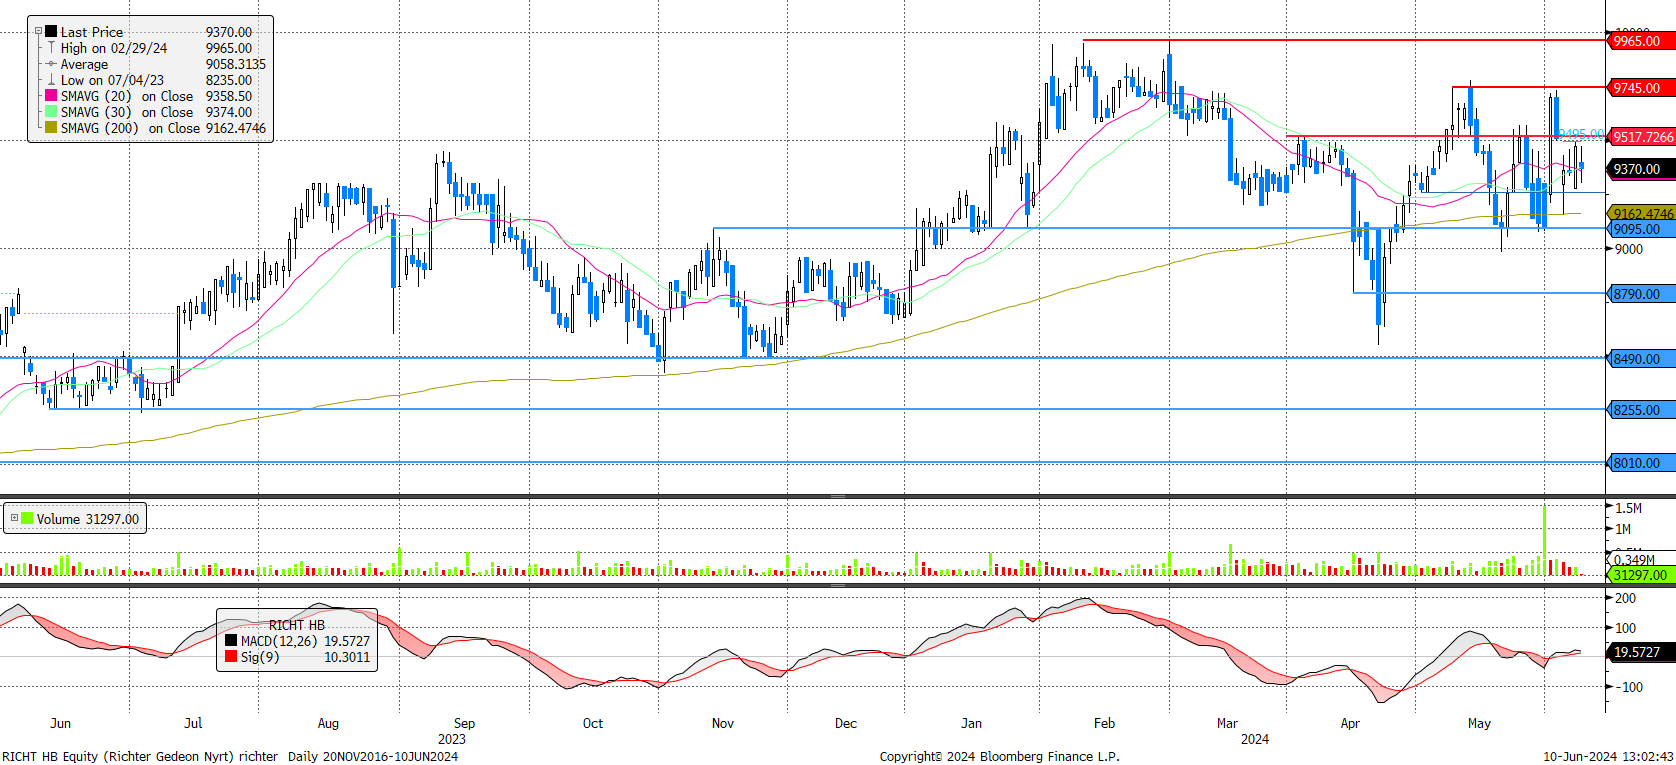Select the blue 9095.00 price level tag
This screenshot has height=765, width=1676.
click(x=1640, y=229)
